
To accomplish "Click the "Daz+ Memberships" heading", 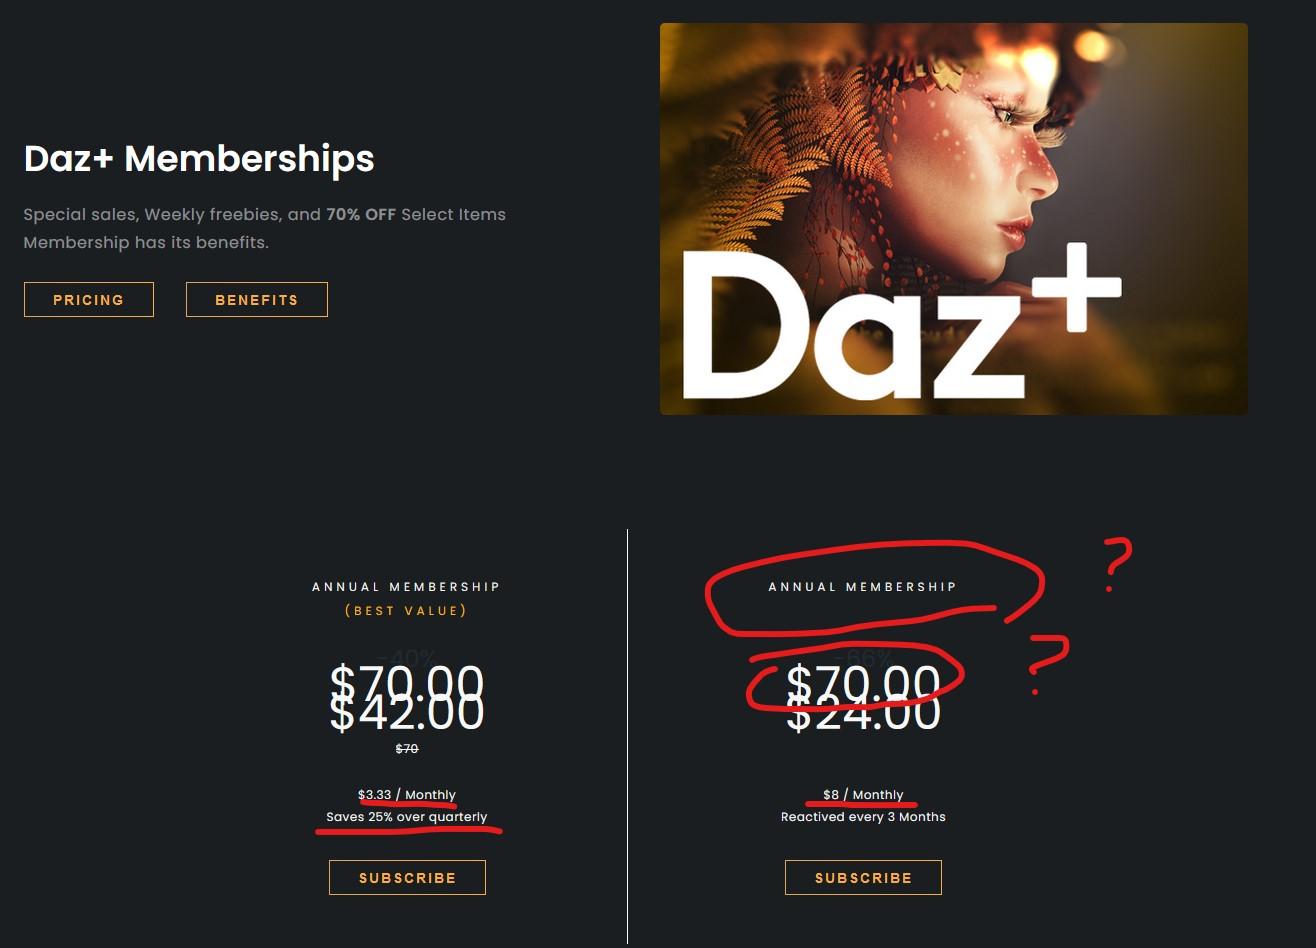I will (x=199, y=159).
